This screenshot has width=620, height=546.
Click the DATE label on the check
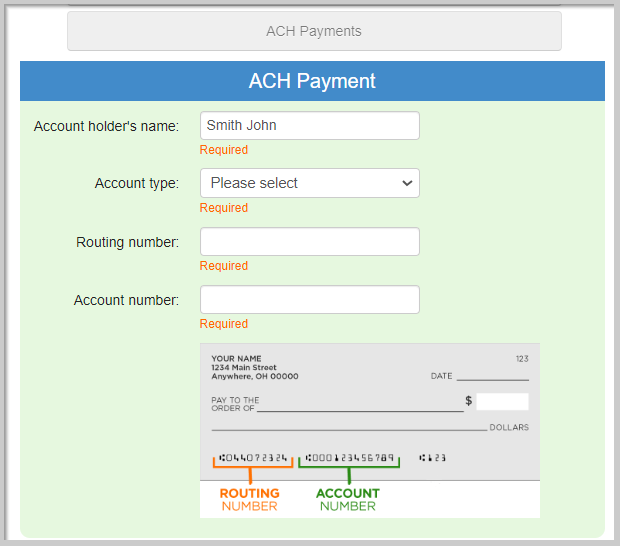point(441,376)
